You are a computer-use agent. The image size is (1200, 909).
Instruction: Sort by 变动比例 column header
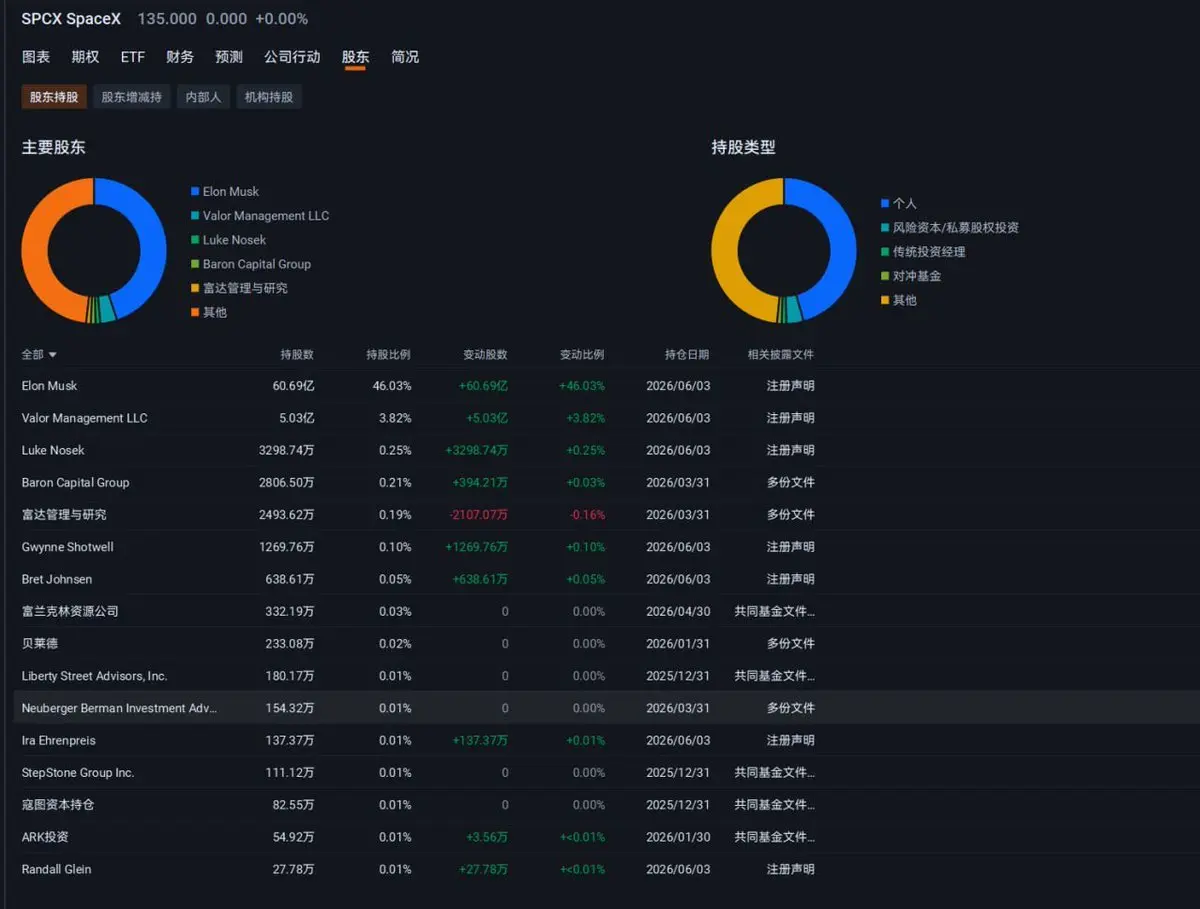coord(582,355)
